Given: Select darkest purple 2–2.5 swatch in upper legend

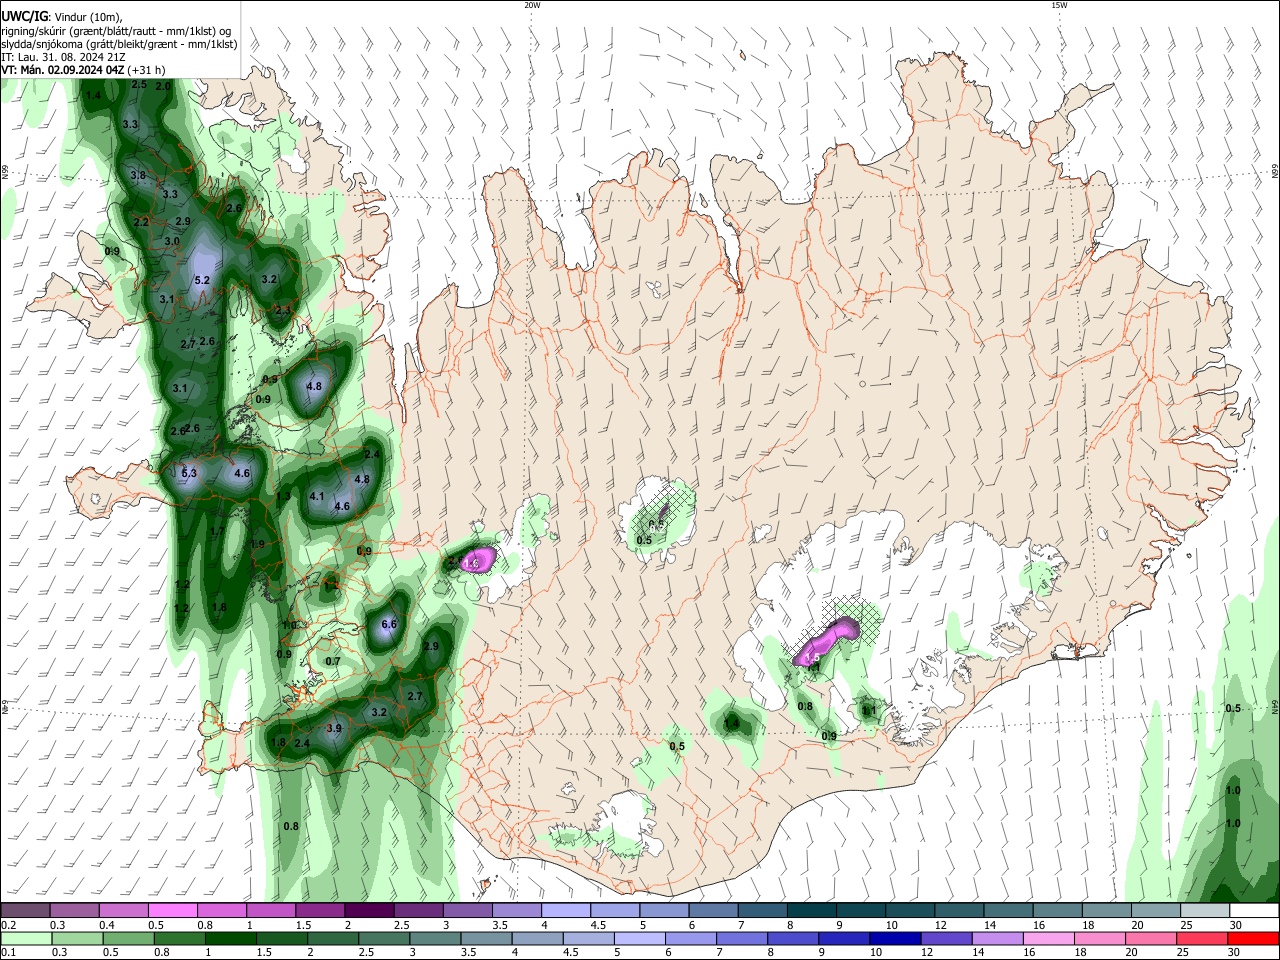Looking at the screenshot, I should click(368, 910).
